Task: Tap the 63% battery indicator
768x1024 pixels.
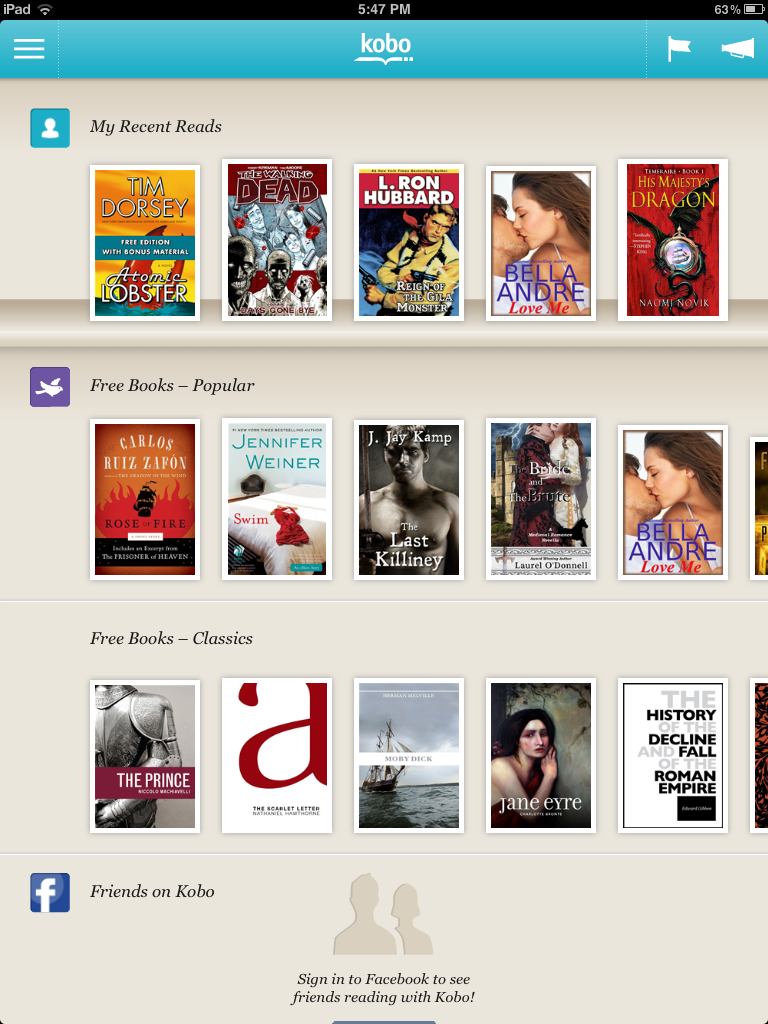Action: [x=739, y=9]
